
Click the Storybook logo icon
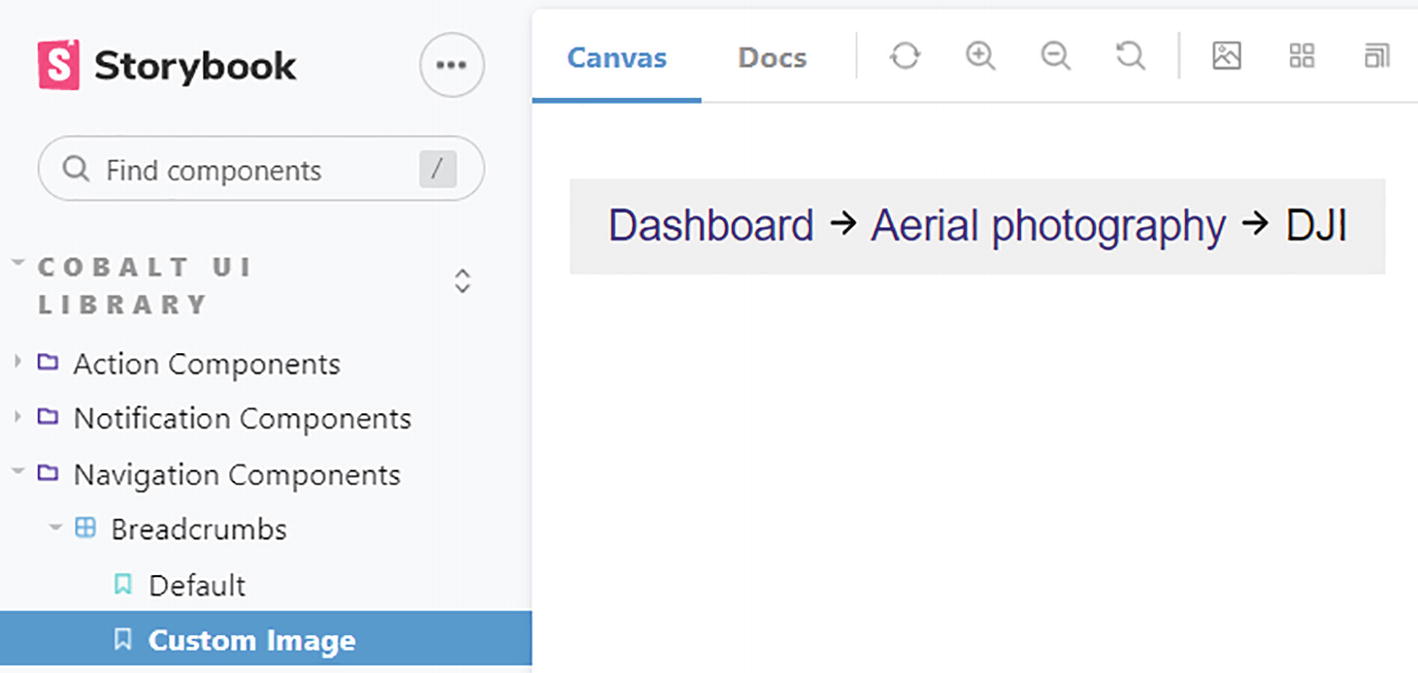click(58, 65)
